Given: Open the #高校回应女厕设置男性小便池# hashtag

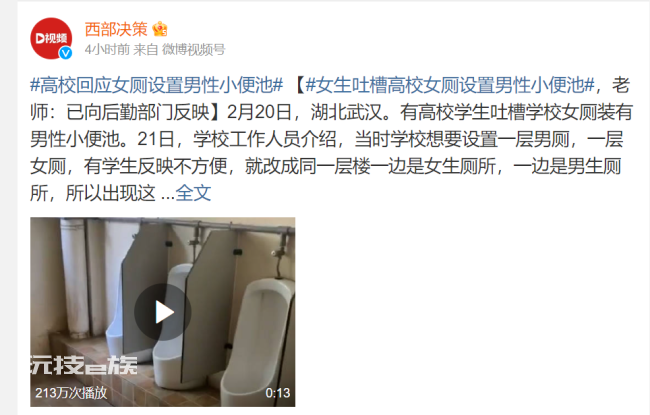Looking at the screenshot, I should [157, 85].
